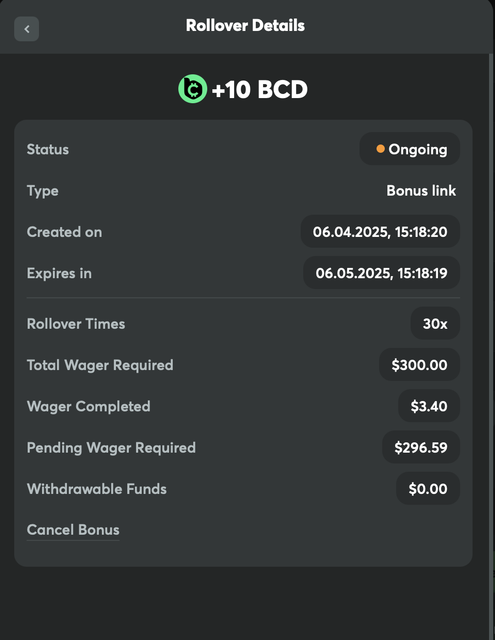Click the +10 BCD bonus amount heading
The height and width of the screenshot is (640, 495).
point(260,89)
